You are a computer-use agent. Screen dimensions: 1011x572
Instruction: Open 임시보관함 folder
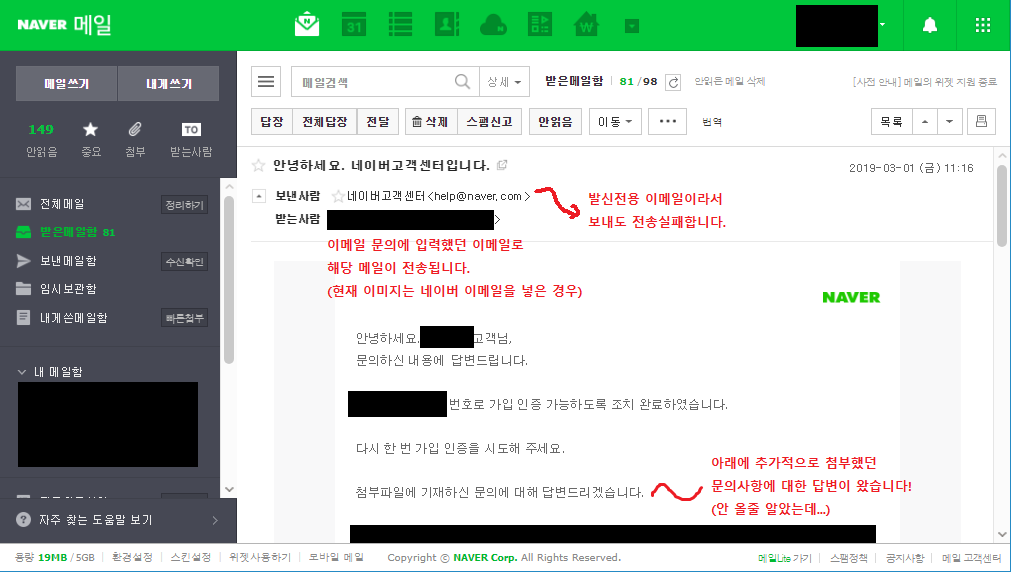pyautogui.click(x=68, y=289)
